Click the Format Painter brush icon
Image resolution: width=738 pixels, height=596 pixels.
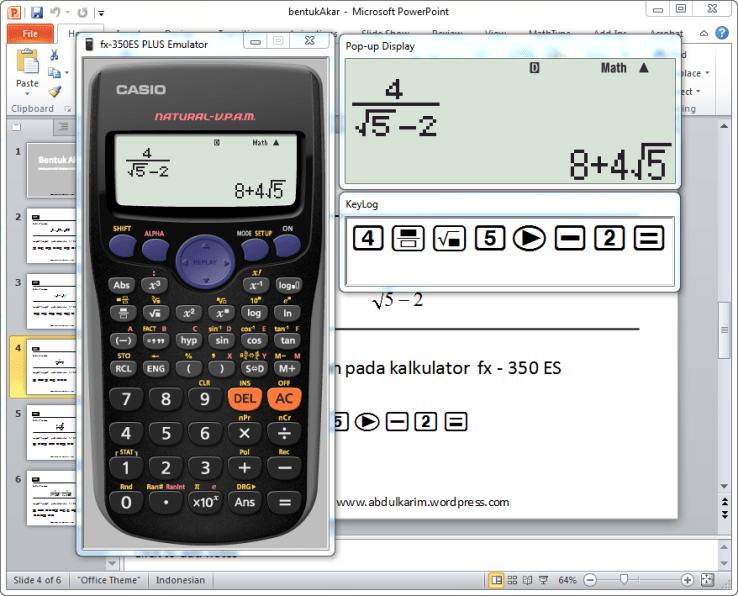(55, 91)
